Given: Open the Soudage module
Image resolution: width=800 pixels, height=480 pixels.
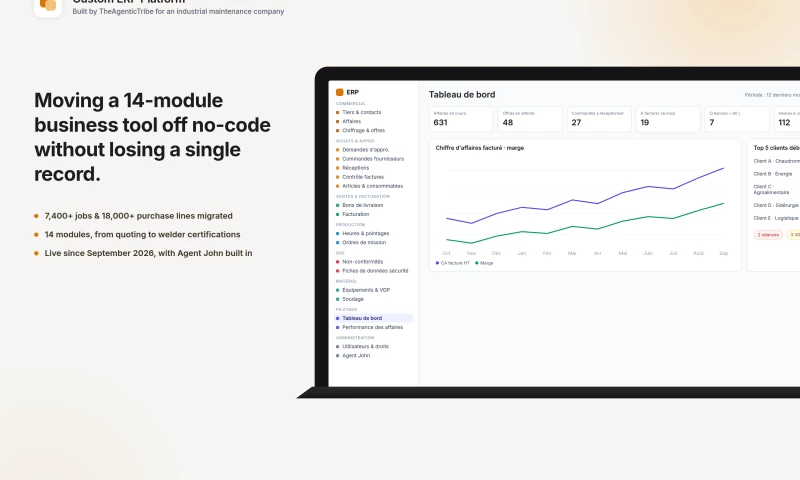Looking at the screenshot, I should pyautogui.click(x=353, y=299).
